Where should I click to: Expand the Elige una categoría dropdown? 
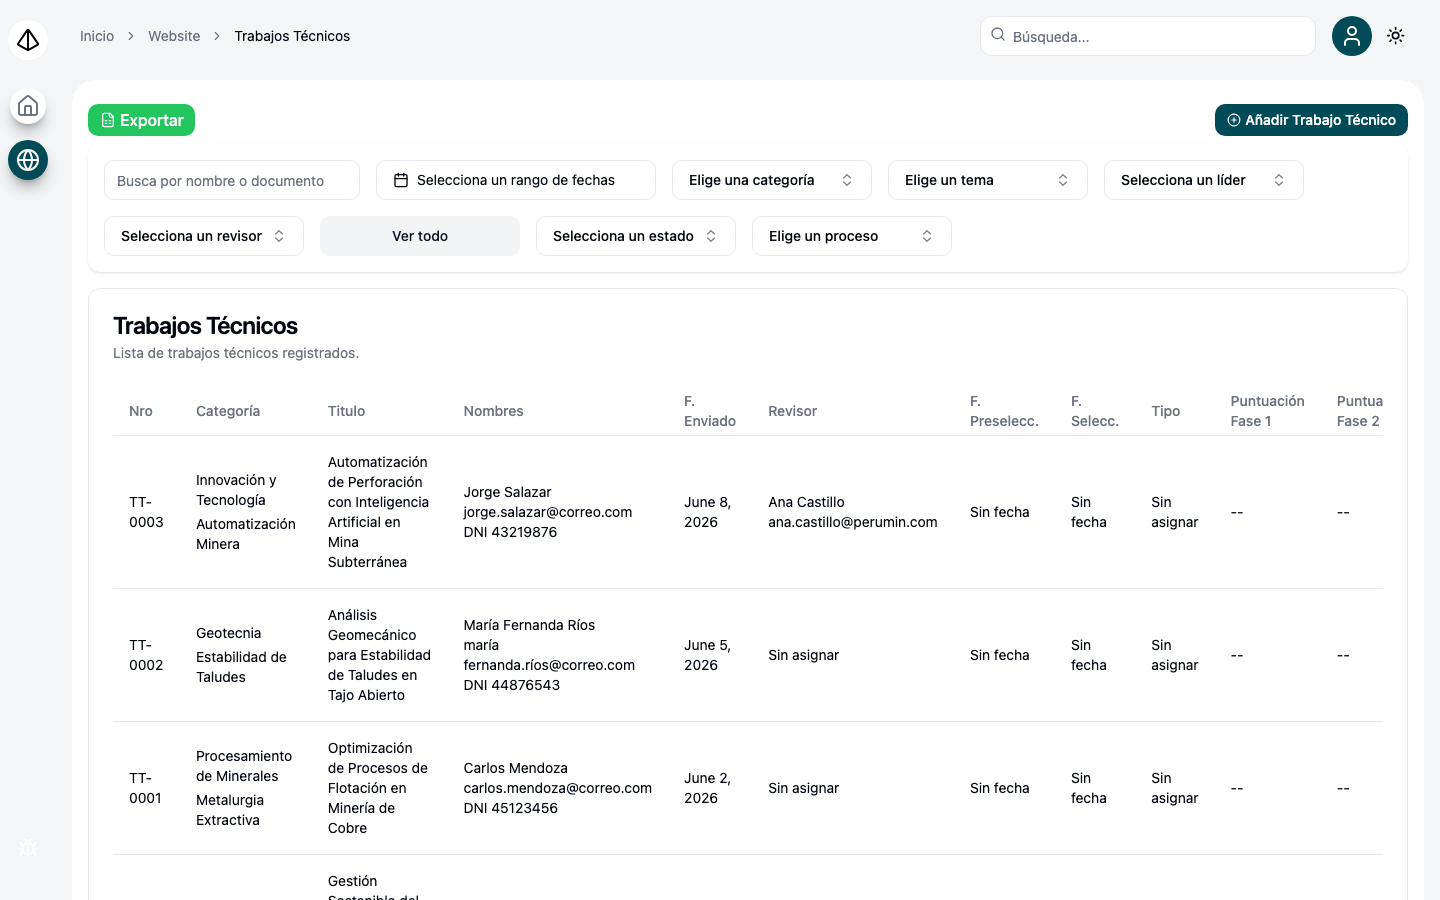pyautogui.click(x=772, y=180)
